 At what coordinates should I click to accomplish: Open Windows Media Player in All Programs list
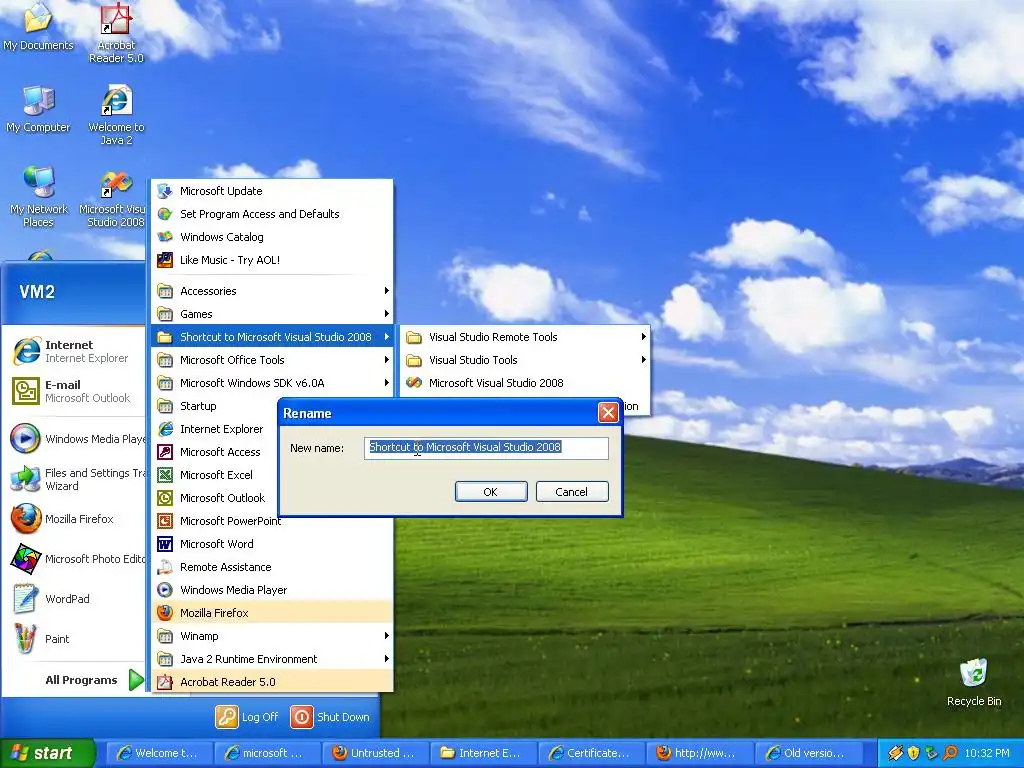pos(272,590)
